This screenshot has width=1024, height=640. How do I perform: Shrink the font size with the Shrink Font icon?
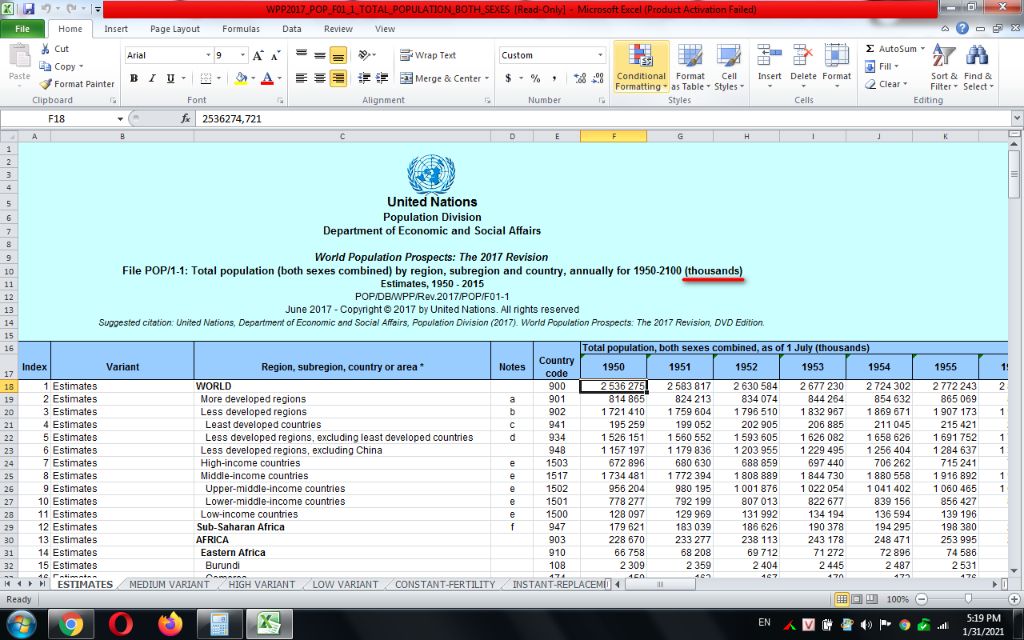coord(276,56)
